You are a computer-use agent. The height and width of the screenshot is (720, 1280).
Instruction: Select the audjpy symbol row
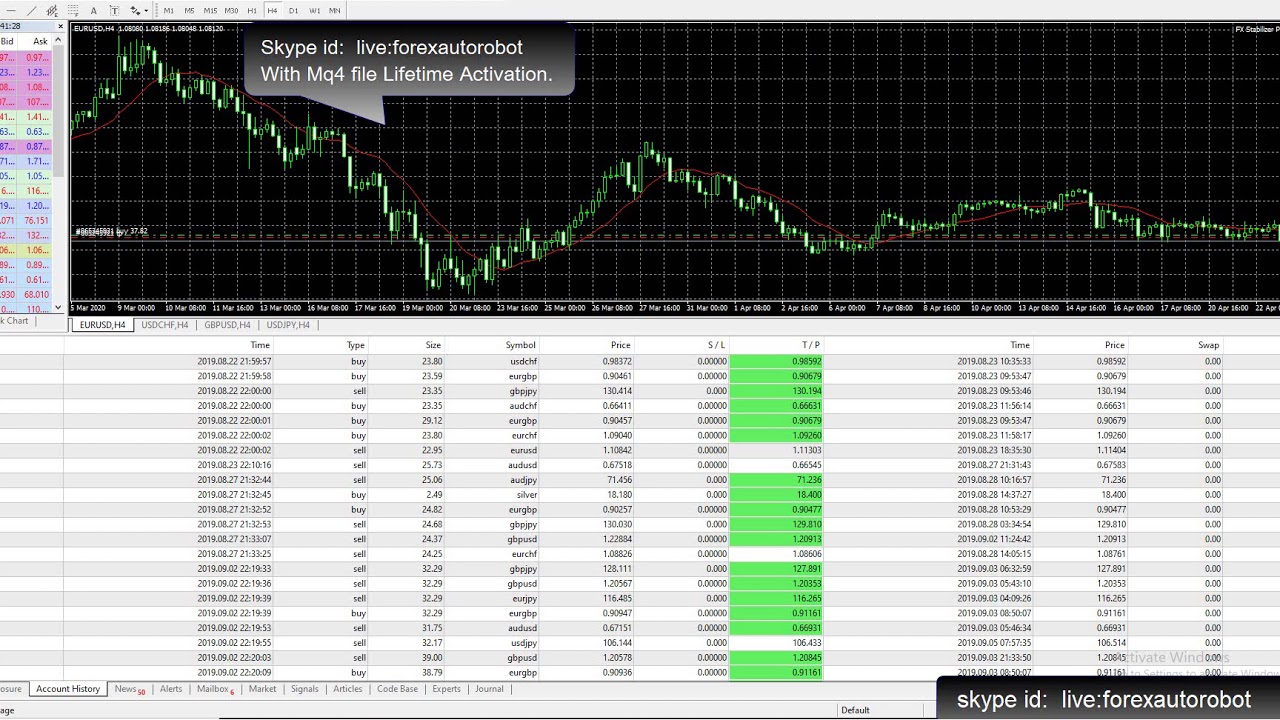click(x=640, y=480)
